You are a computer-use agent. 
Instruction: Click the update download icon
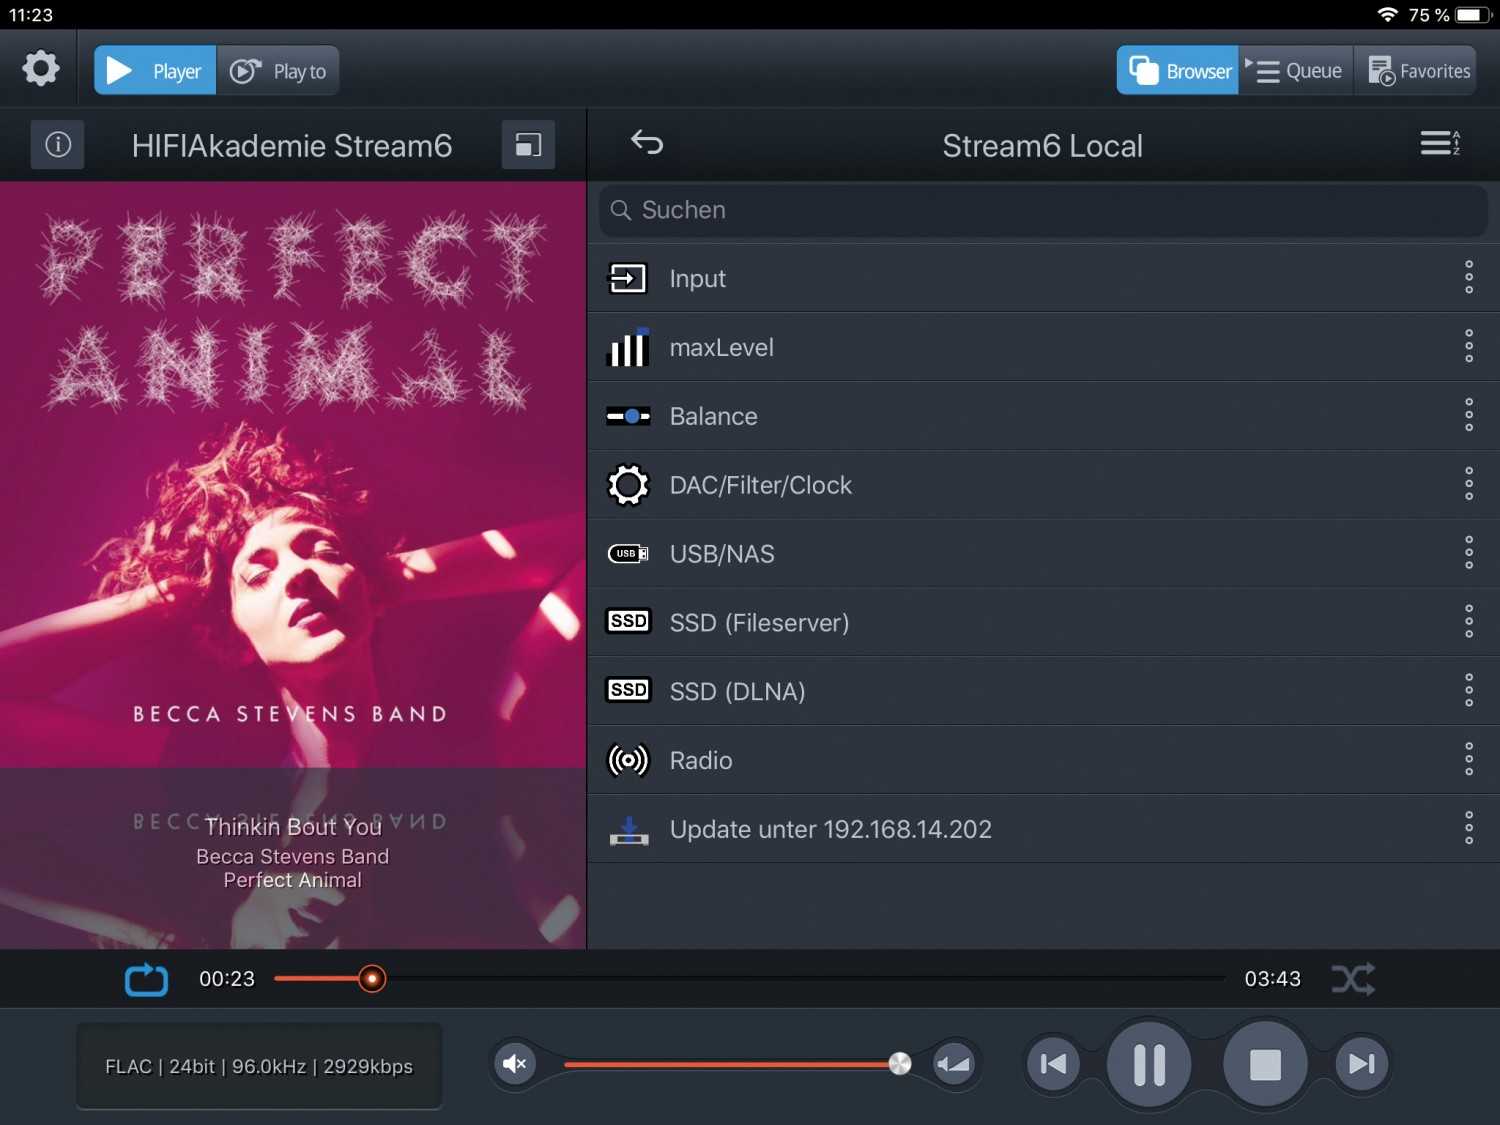tap(629, 831)
